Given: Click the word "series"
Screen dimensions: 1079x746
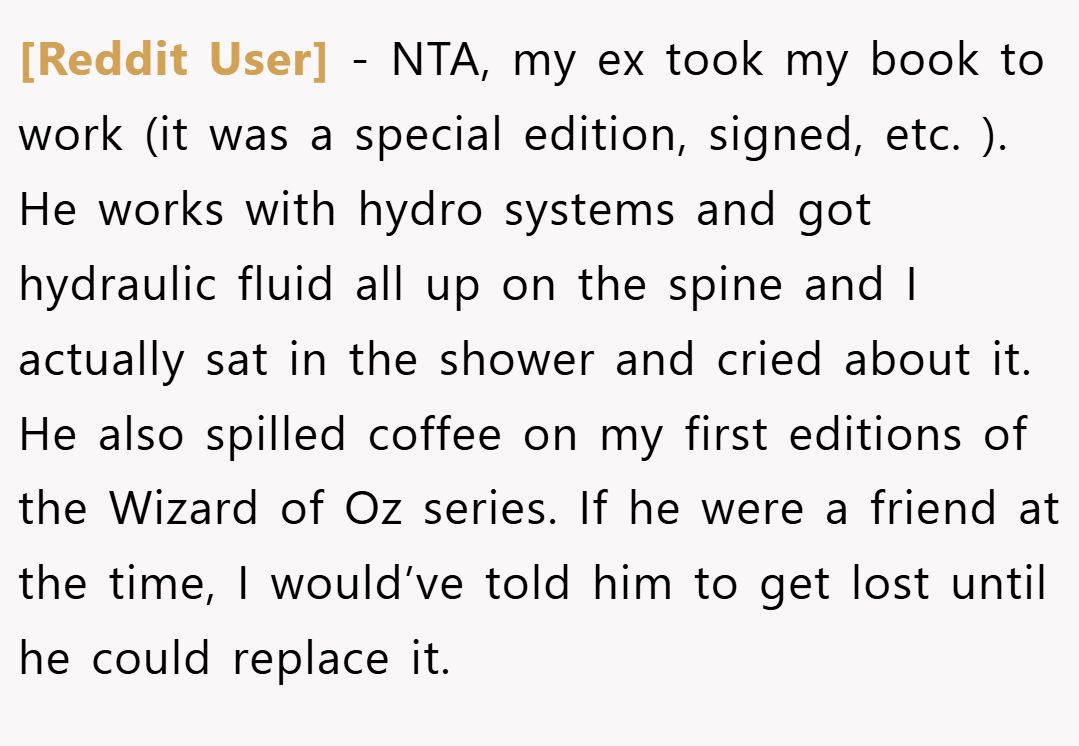Looking at the screenshot, I should pos(489,510).
